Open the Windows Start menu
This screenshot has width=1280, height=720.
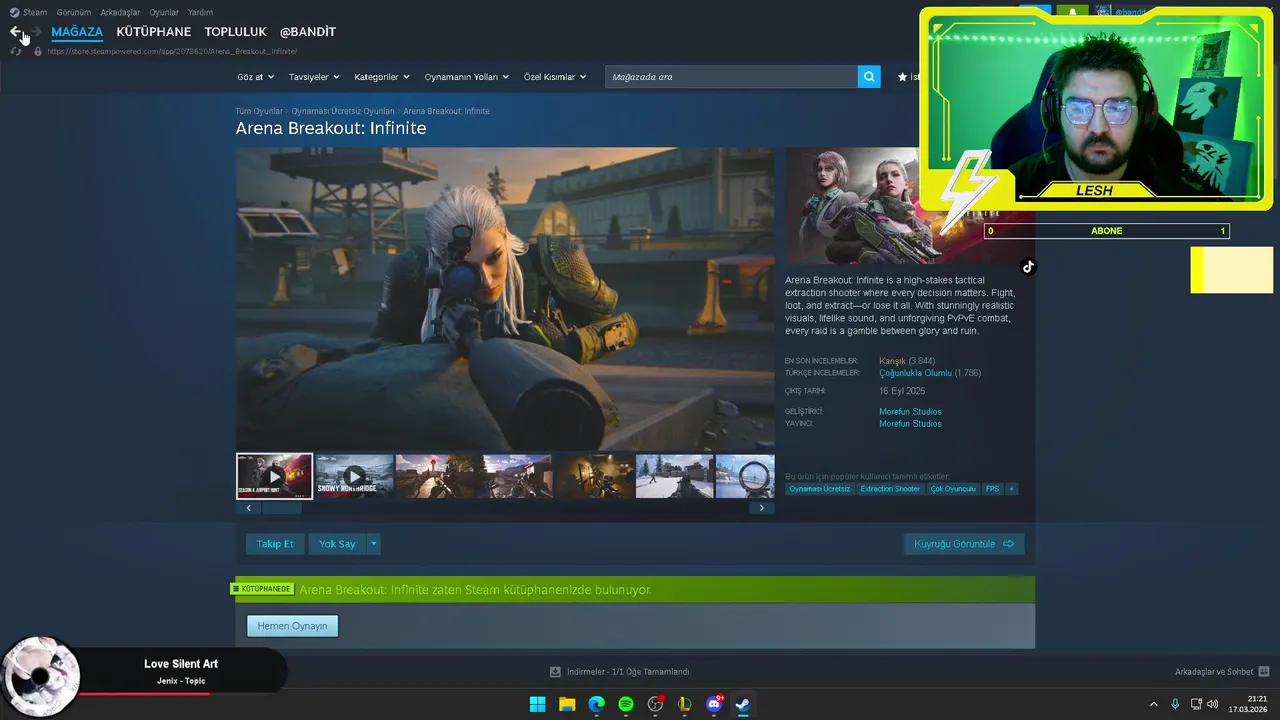pyautogui.click(x=537, y=704)
